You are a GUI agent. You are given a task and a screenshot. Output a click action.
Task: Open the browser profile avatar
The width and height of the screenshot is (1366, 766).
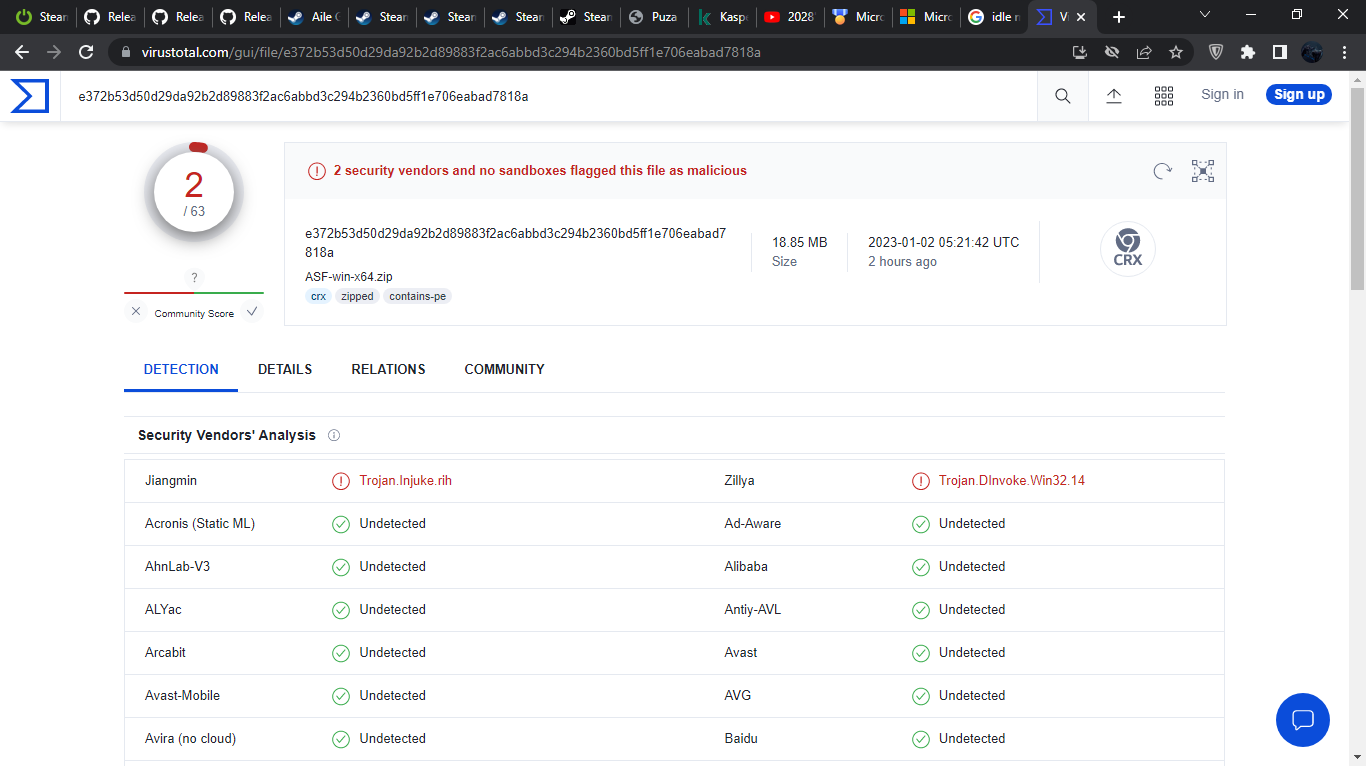pos(1312,52)
